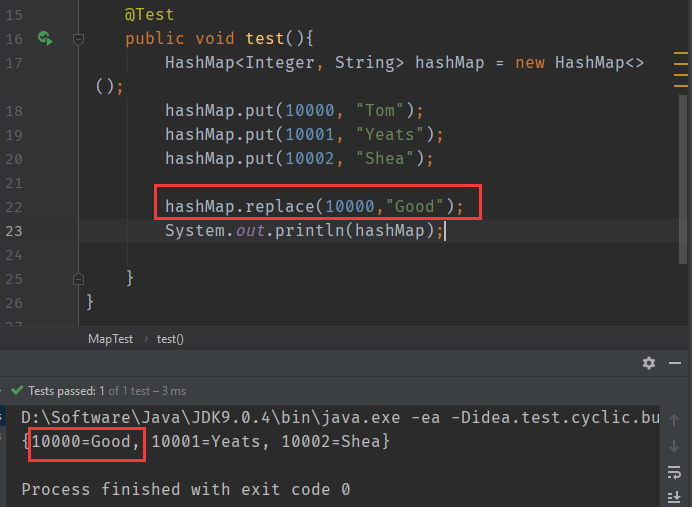Image resolution: width=692 pixels, height=507 pixels.
Task: Click the top yellow warning stripe mark near line 17
Action: [681, 54]
